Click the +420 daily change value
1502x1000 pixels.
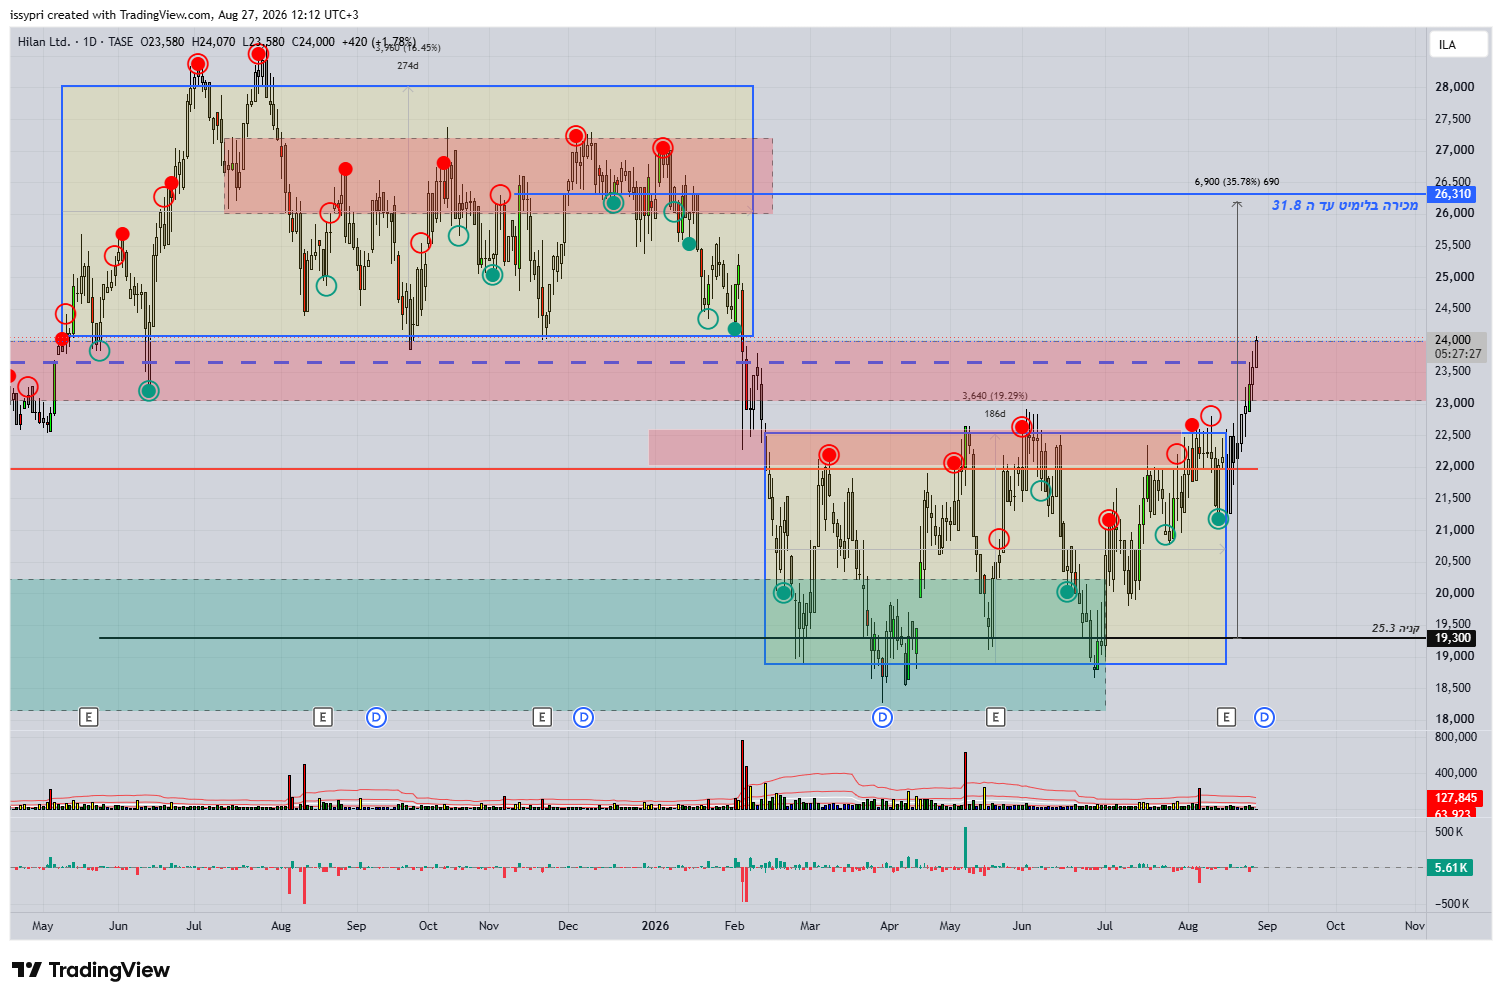pos(355,42)
